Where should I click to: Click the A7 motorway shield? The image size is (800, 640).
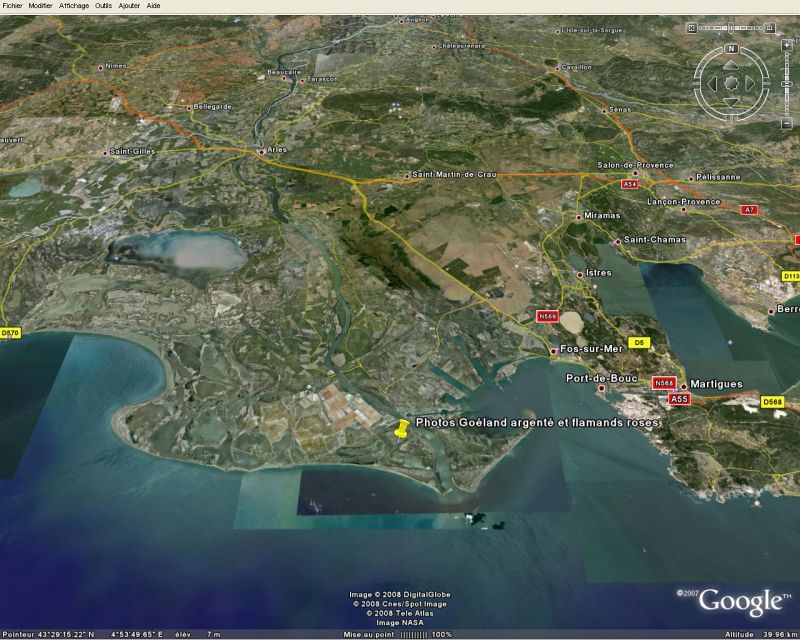click(748, 210)
